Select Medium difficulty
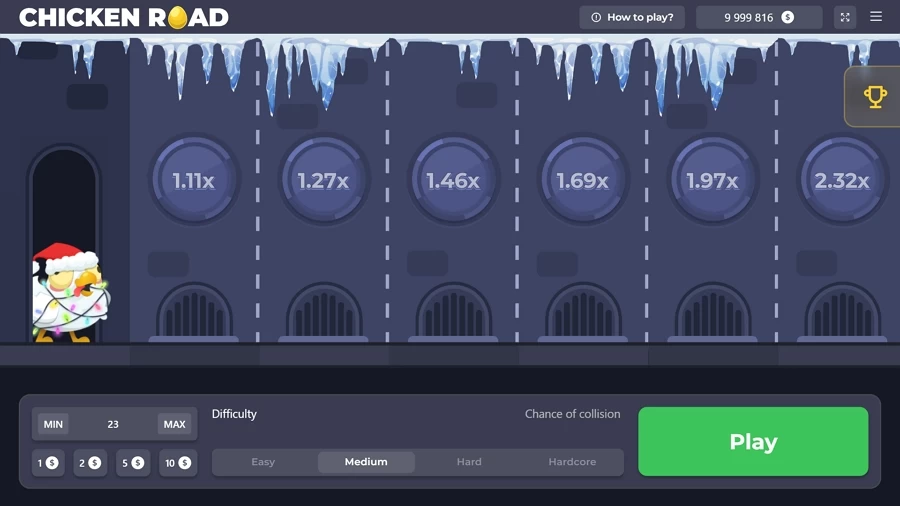The height and width of the screenshot is (506, 900). coord(366,462)
